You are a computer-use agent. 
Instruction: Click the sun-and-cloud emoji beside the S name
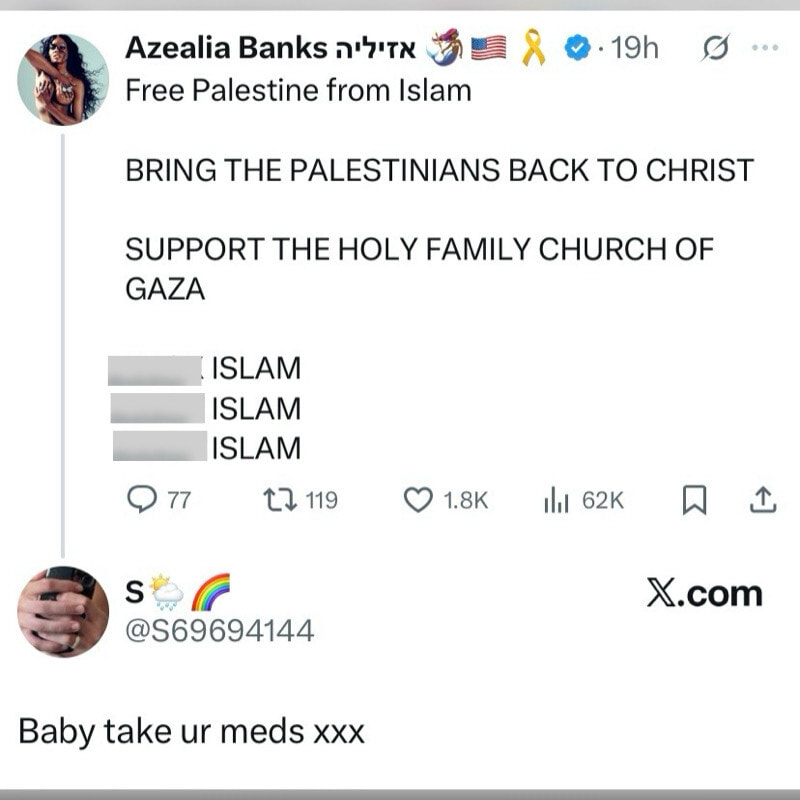pyautogui.click(x=166, y=592)
